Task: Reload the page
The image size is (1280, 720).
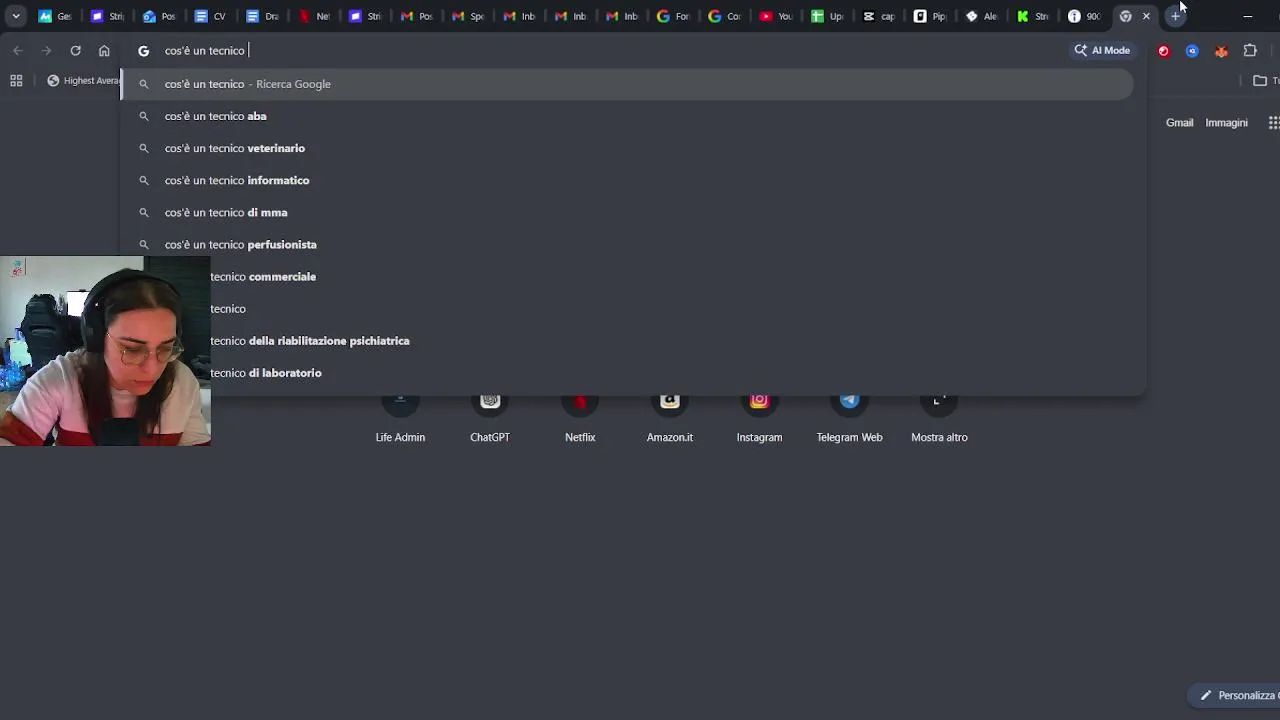Action: pos(75,50)
